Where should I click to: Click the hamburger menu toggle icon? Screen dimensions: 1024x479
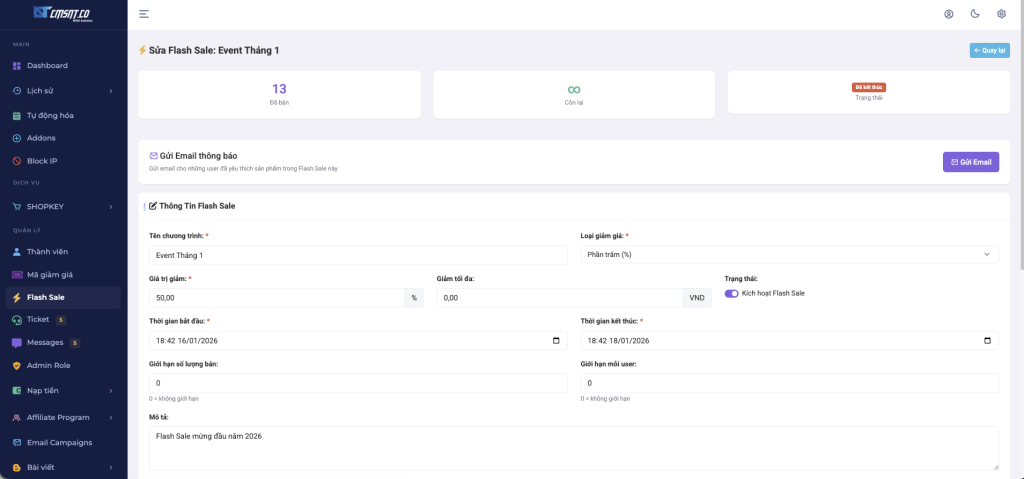[144, 14]
